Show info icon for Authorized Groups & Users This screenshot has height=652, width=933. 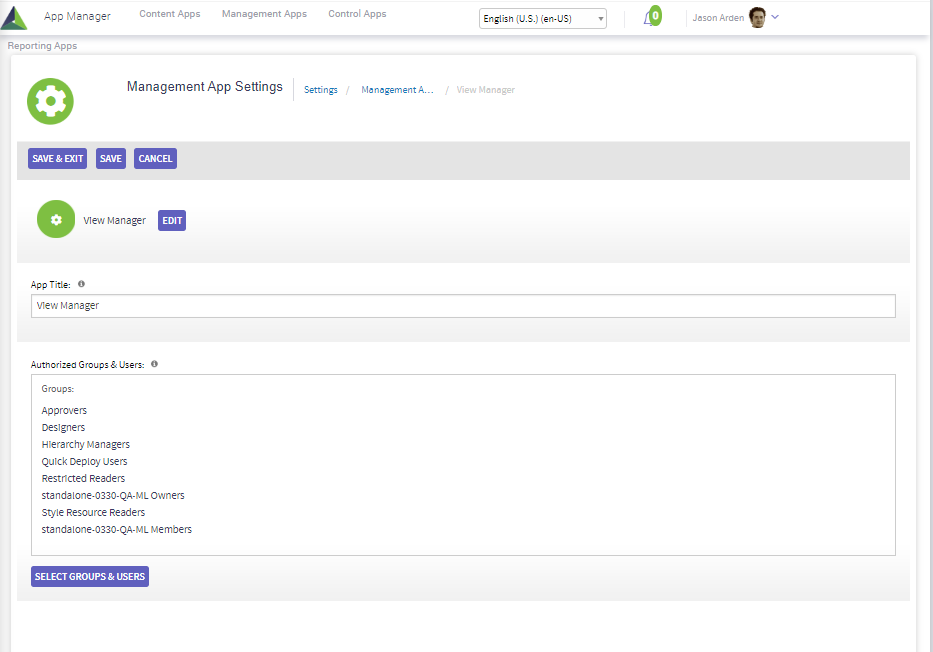[x=154, y=364]
